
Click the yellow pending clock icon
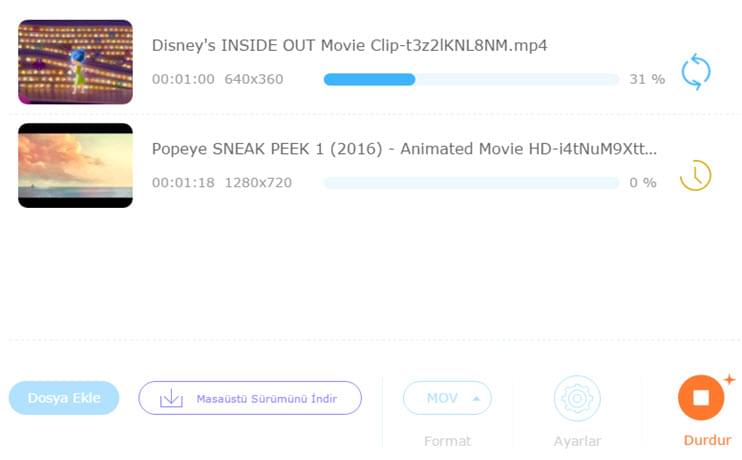pos(695,176)
